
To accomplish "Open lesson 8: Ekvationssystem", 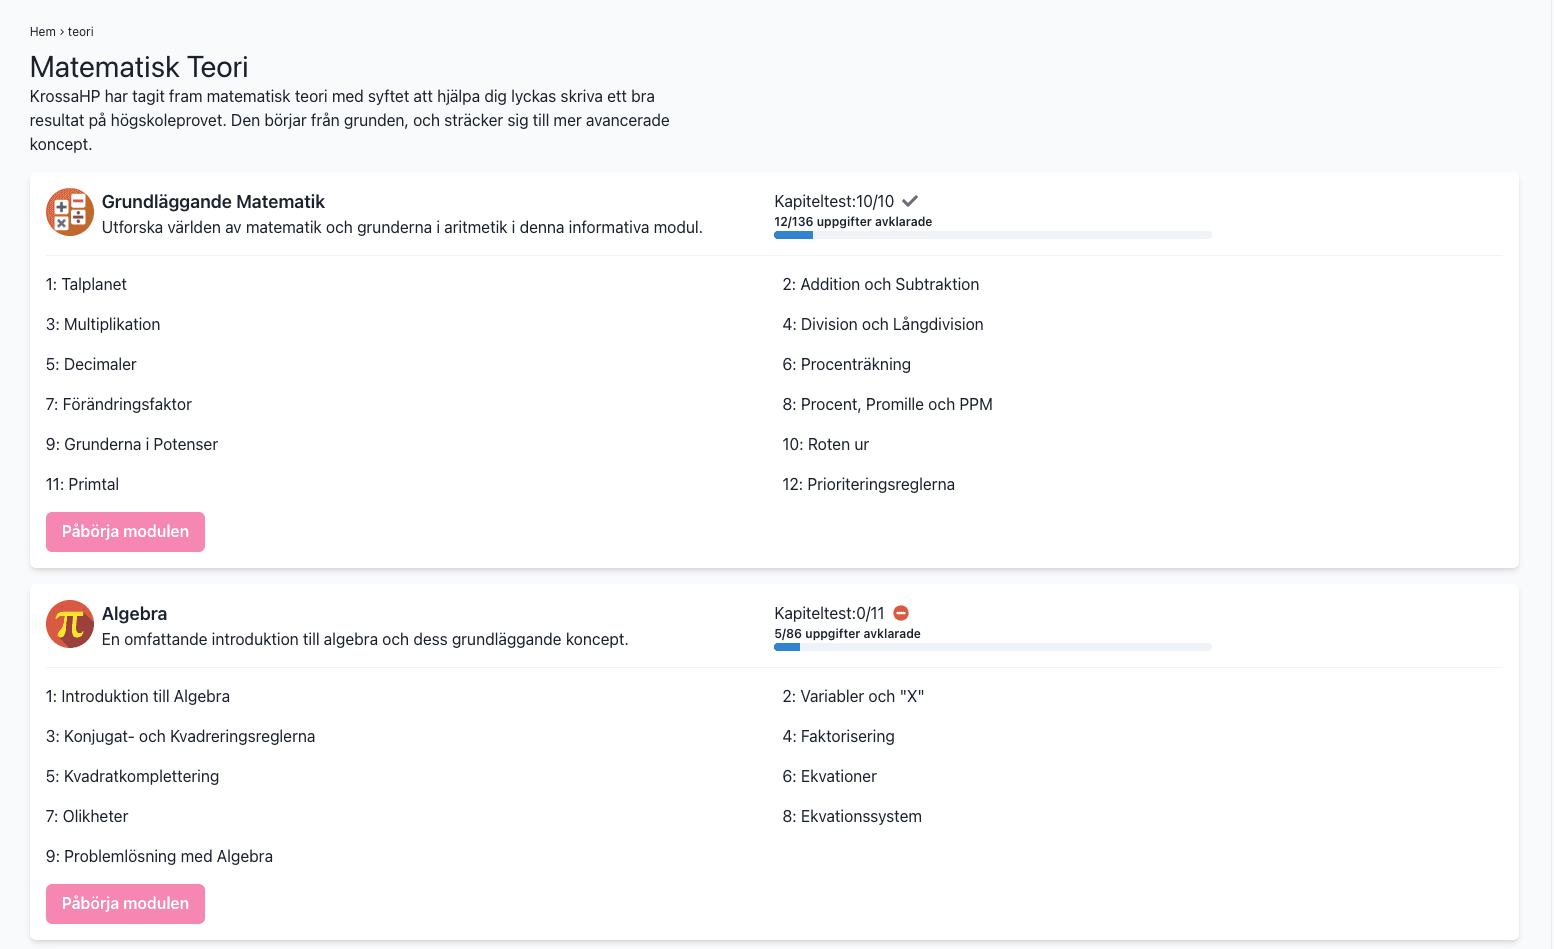I will pos(852,817).
